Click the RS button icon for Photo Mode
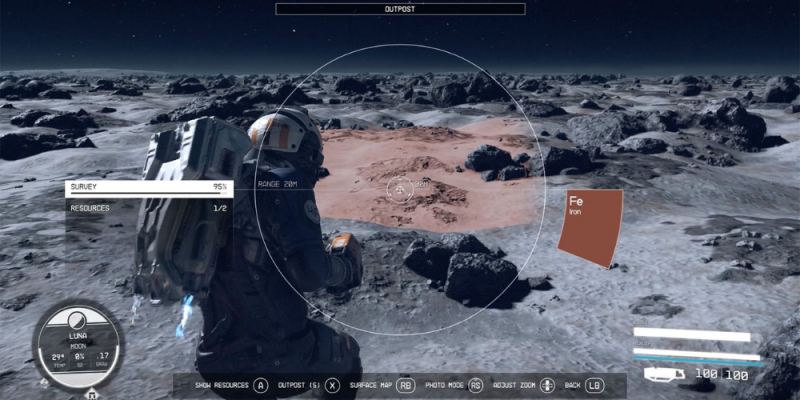800x400 pixels. coord(476,385)
